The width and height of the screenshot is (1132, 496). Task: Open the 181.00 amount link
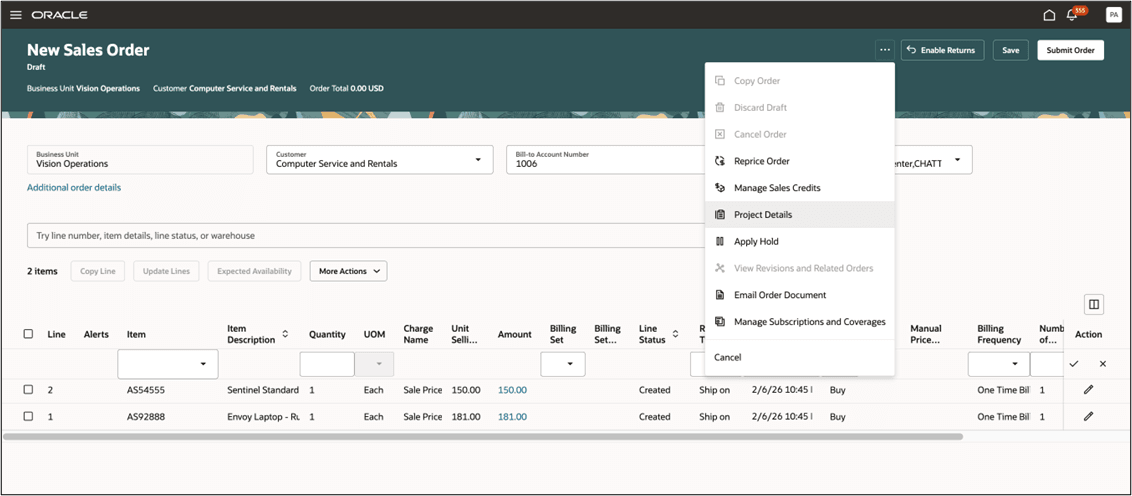pos(512,417)
